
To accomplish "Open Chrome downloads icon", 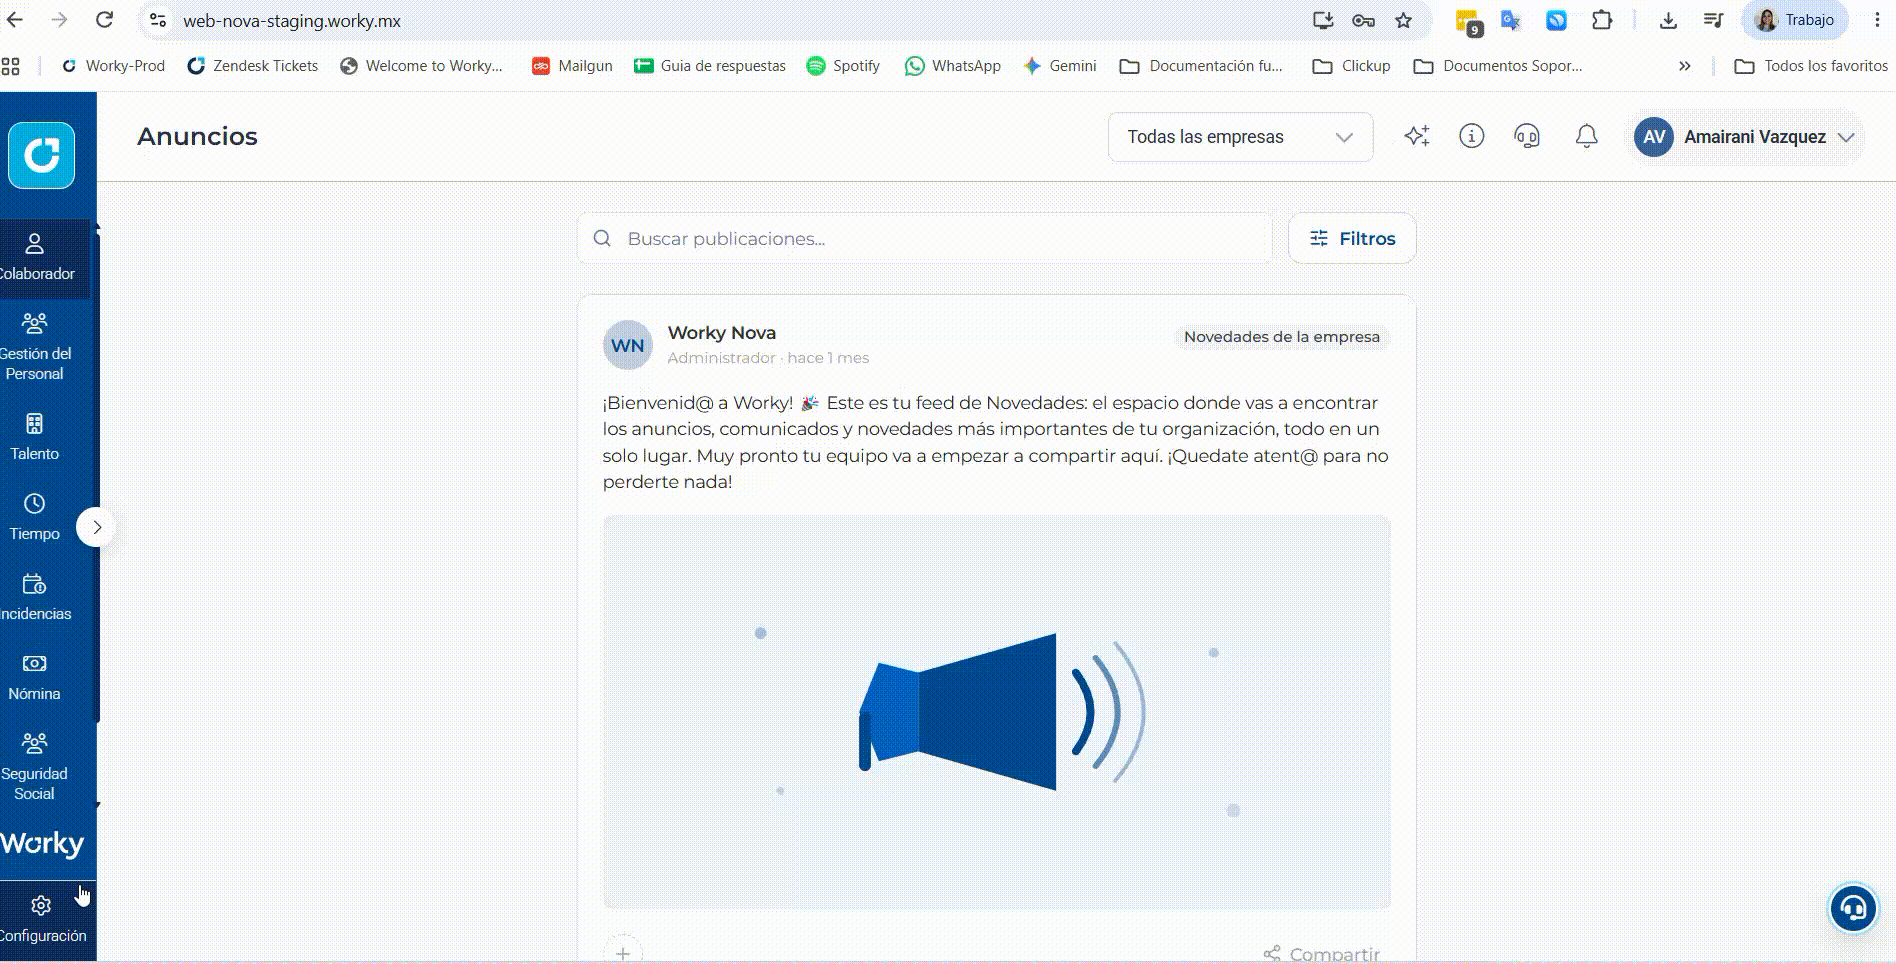I will pyautogui.click(x=1668, y=20).
